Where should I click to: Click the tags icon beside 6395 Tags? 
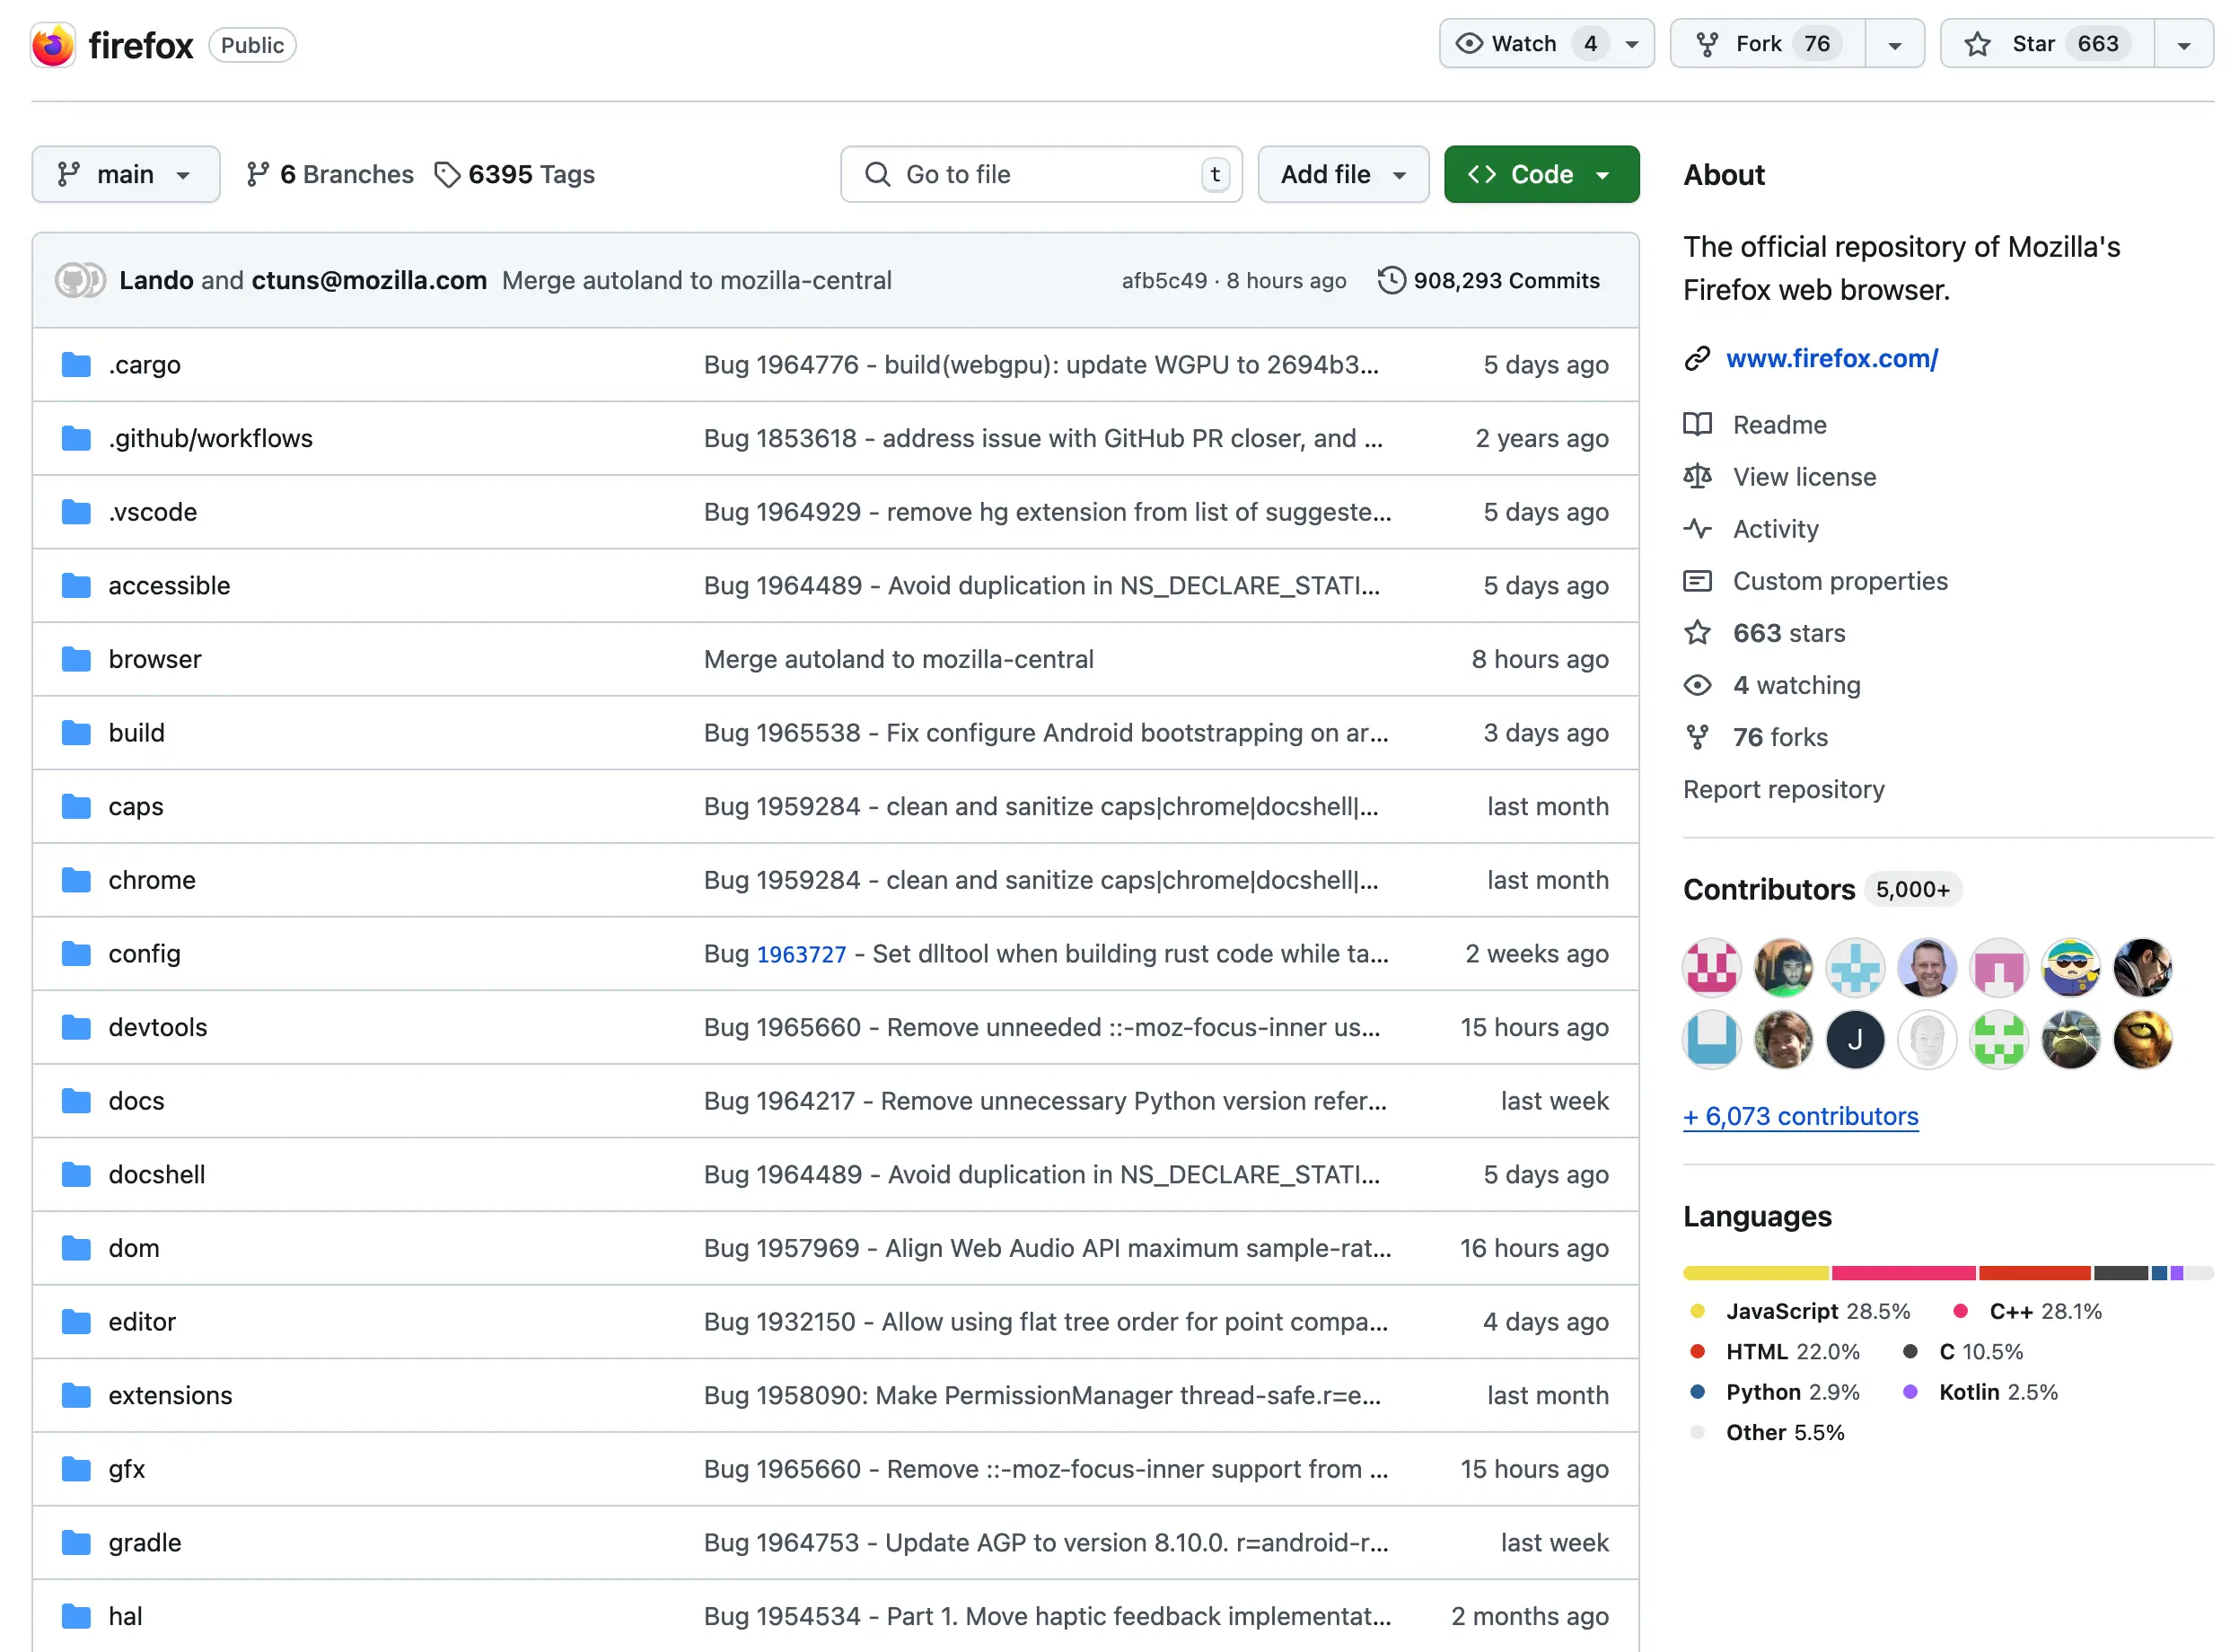pos(447,175)
